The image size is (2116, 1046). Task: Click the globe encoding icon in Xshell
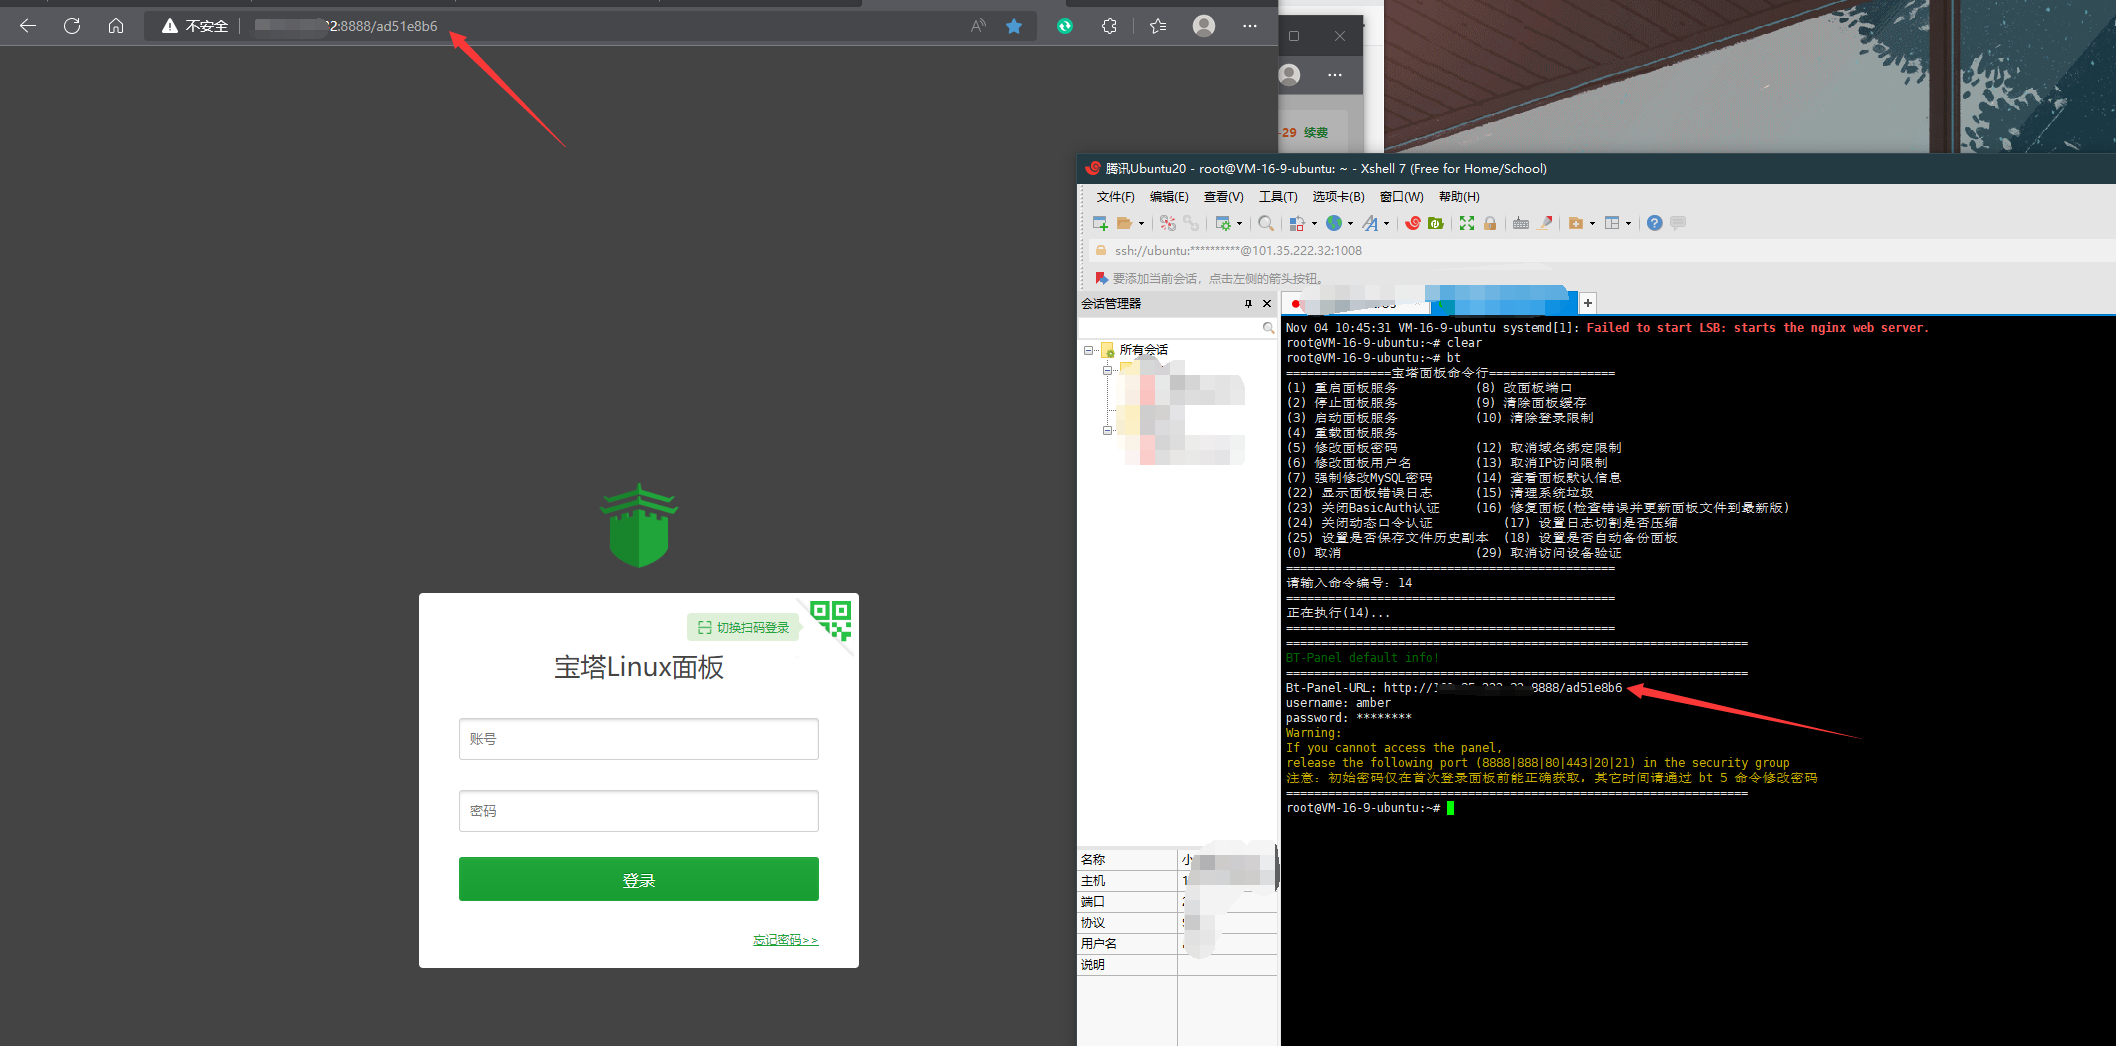(x=1334, y=223)
